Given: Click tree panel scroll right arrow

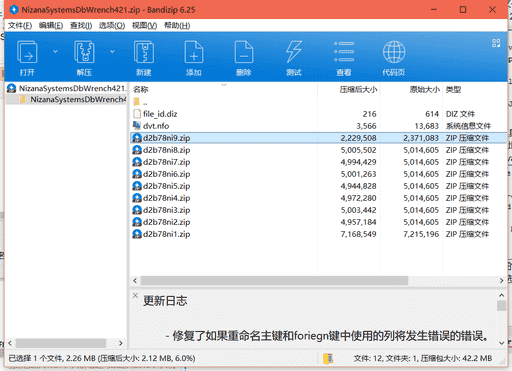Looking at the screenshot, I should click(121, 343).
